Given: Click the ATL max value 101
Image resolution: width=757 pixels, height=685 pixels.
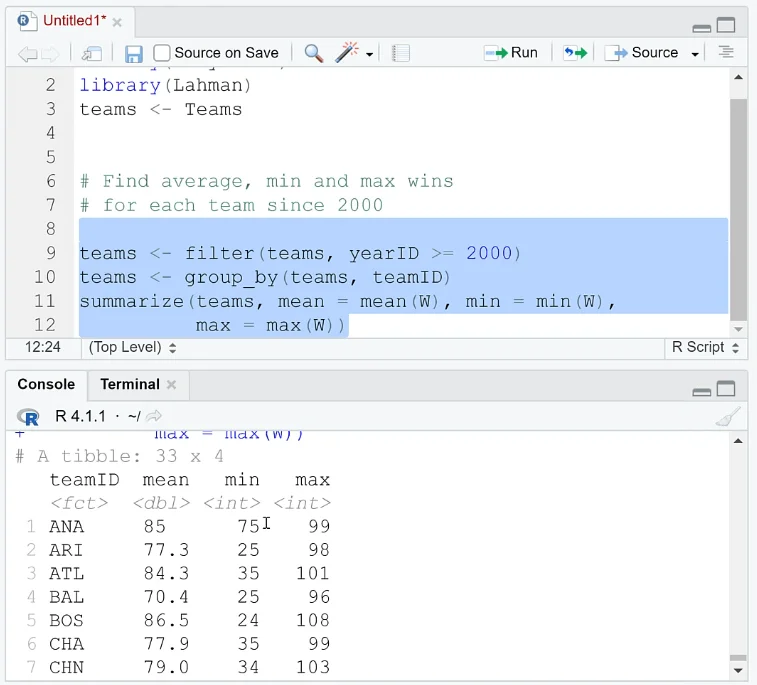Looking at the screenshot, I should click(x=313, y=573).
